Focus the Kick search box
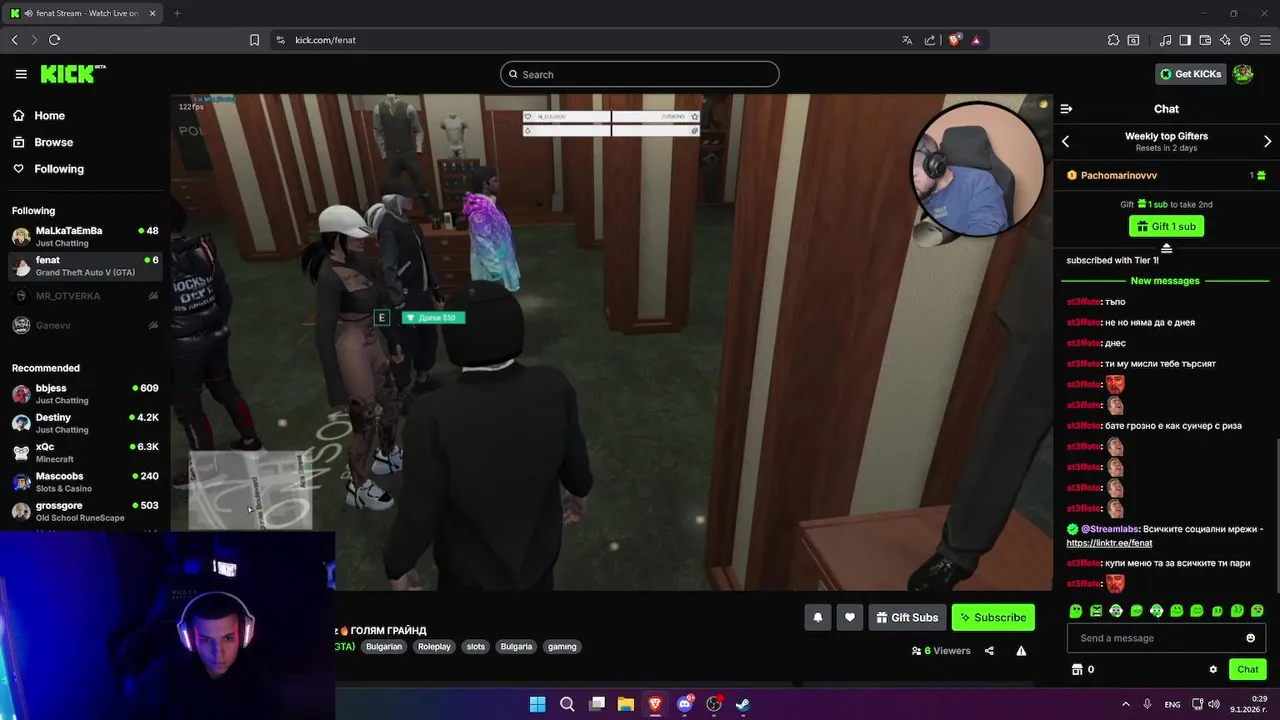Screen dimensions: 1280x720 [640, 74]
